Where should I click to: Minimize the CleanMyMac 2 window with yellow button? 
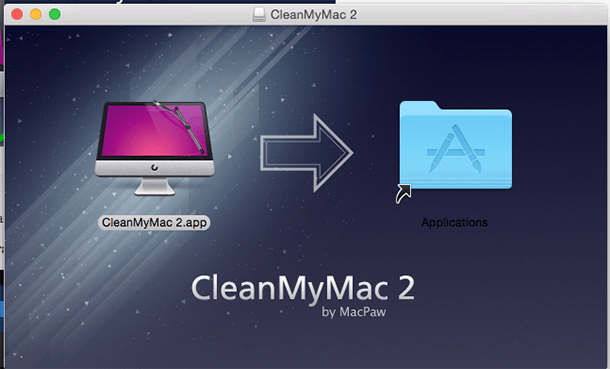click(x=36, y=14)
